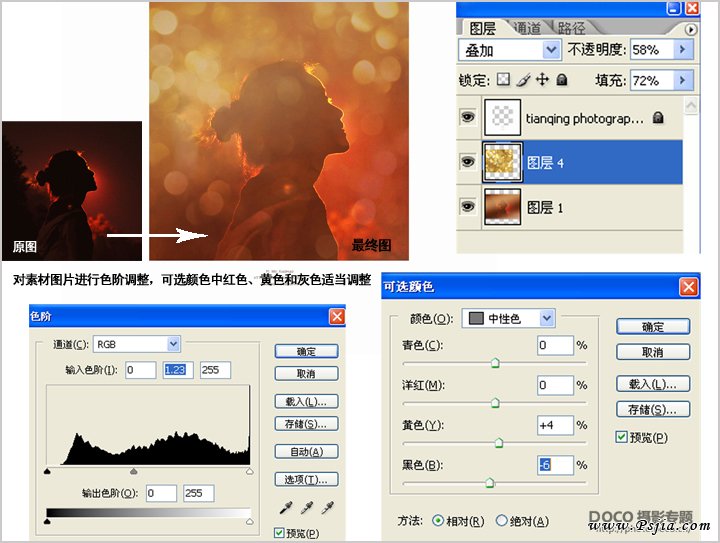Switch to 通道 tab
This screenshot has height=543, width=720.
click(x=527, y=28)
